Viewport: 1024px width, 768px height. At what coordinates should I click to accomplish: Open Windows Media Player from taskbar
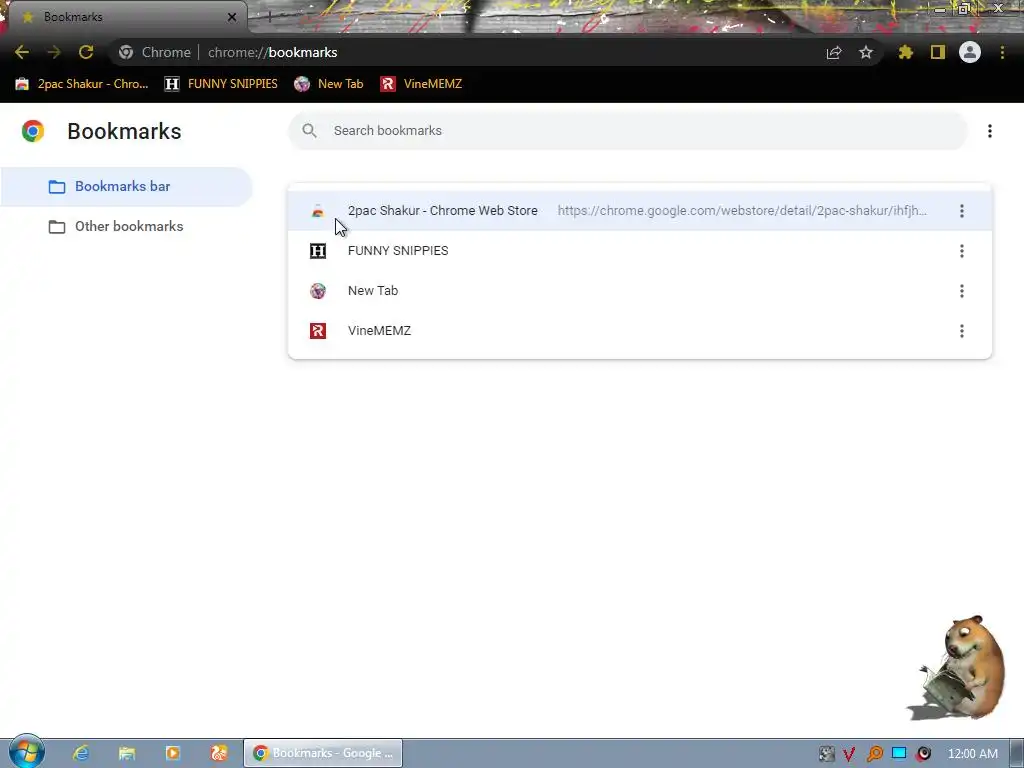(173, 753)
